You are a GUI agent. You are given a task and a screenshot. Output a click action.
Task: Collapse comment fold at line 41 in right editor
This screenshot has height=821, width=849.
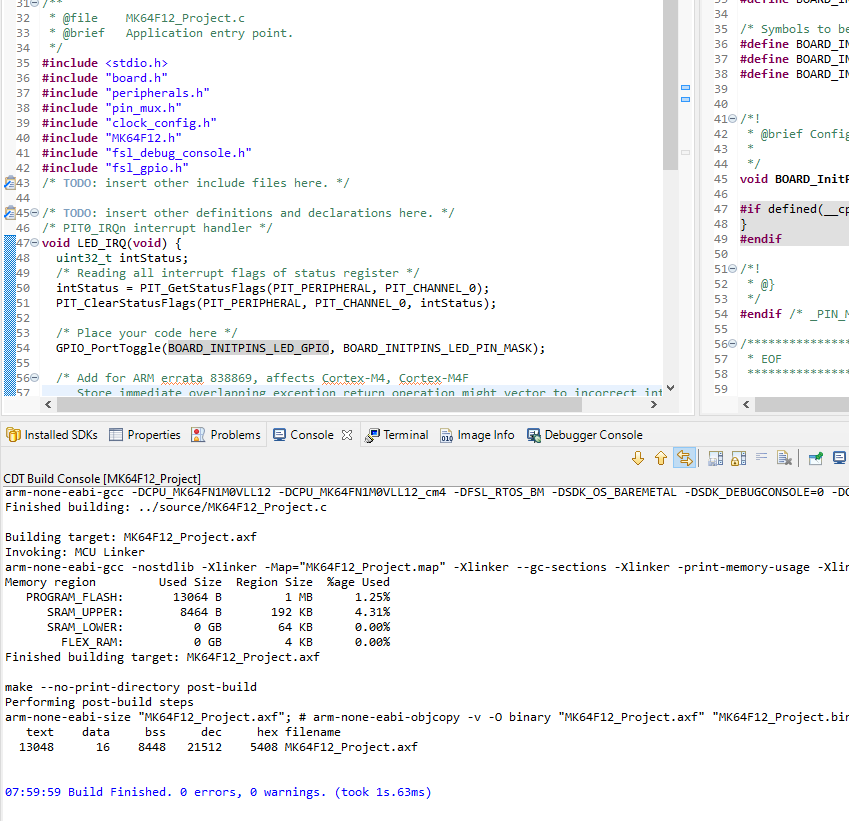tap(733, 118)
